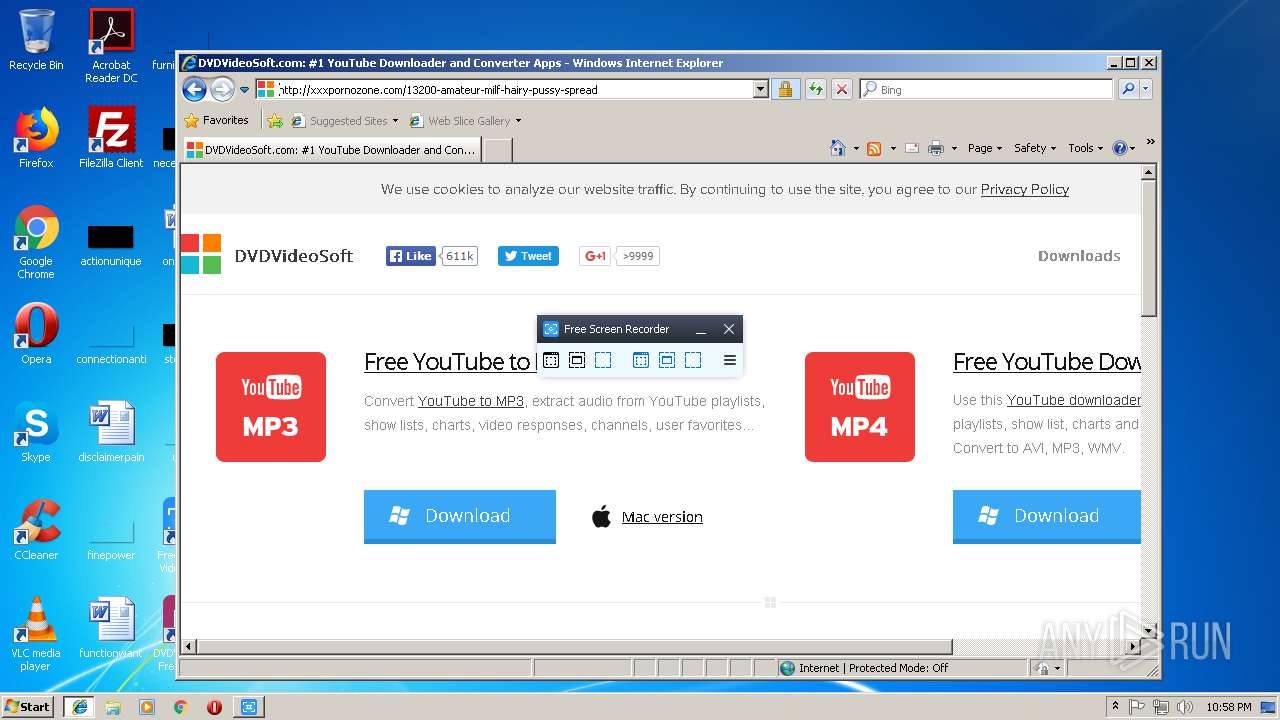Click the IE Forward arrow button
This screenshot has width=1280, height=720.
[x=222, y=89]
